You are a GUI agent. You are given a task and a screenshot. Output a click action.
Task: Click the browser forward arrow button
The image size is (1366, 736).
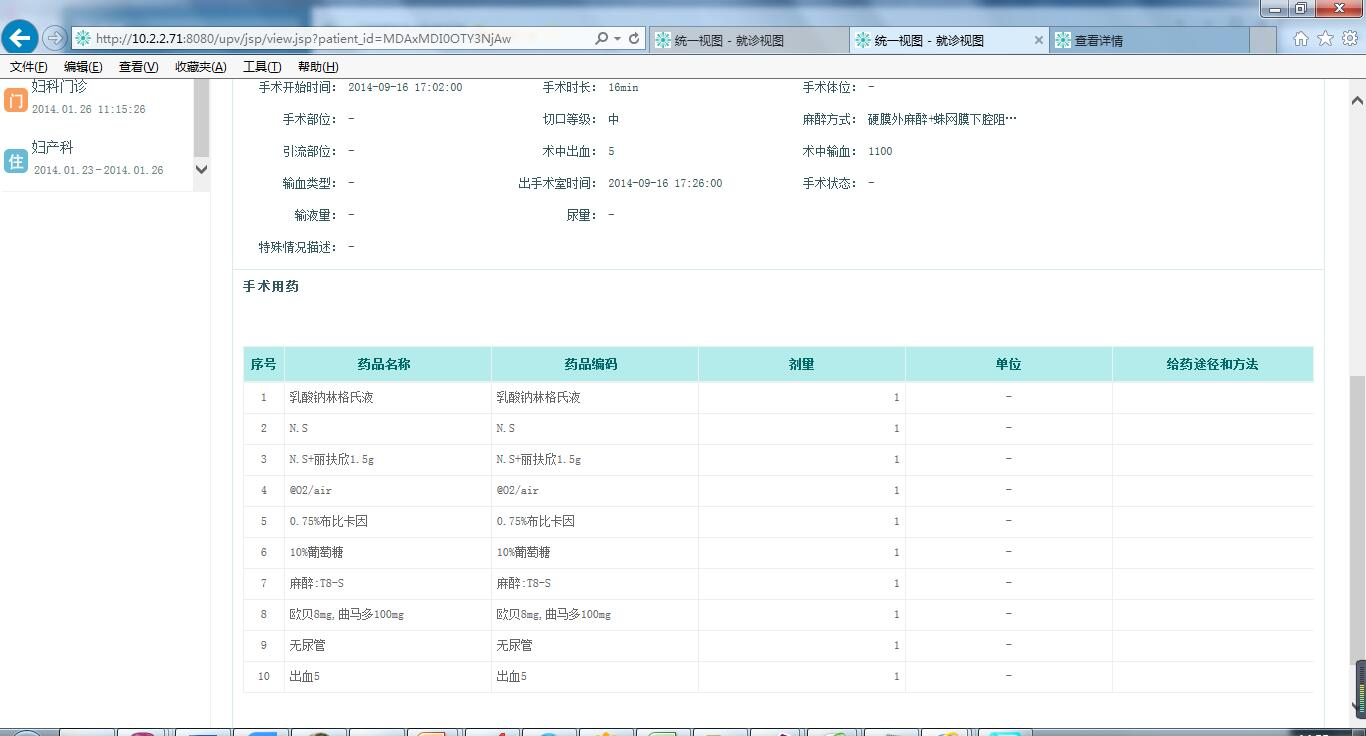click(x=55, y=38)
